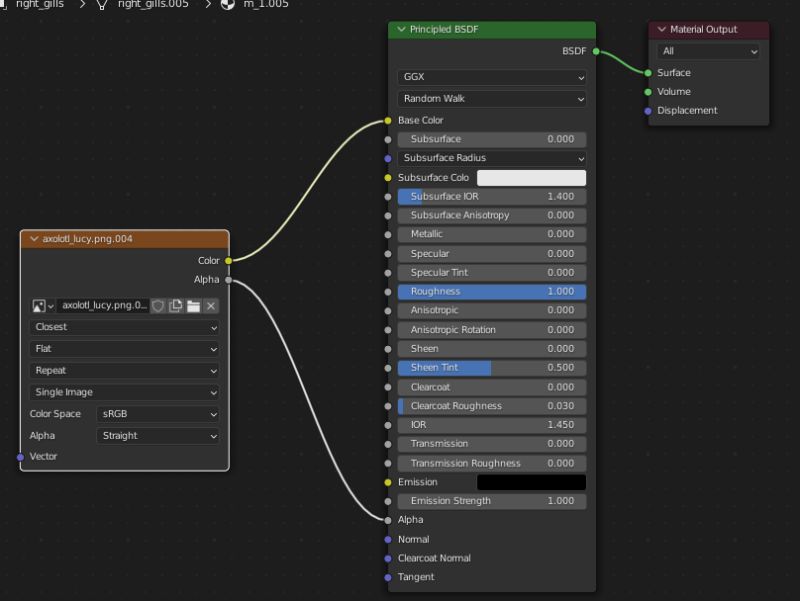This screenshot has height=601, width=800.
Task: Collapse the Principled BSDF node
Action: [402, 30]
